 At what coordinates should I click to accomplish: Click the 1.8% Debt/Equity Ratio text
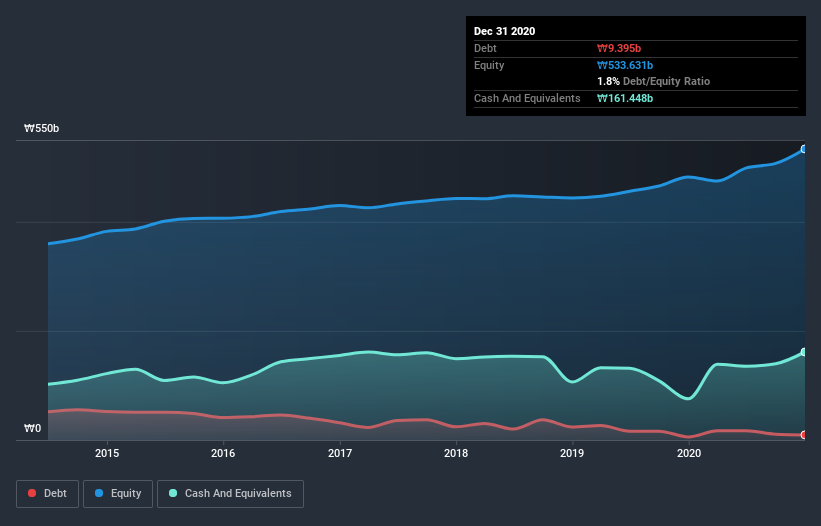tap(653, 81)
